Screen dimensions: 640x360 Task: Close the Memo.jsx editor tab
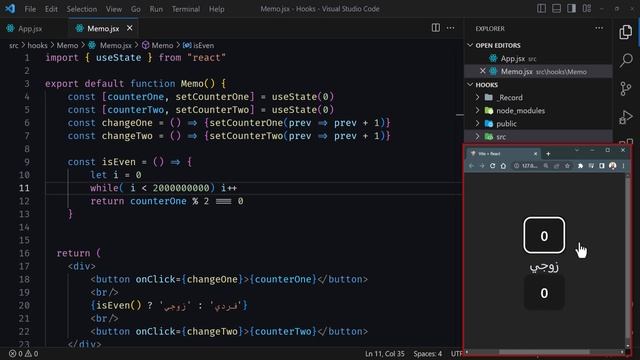click(x=129, y=28)
